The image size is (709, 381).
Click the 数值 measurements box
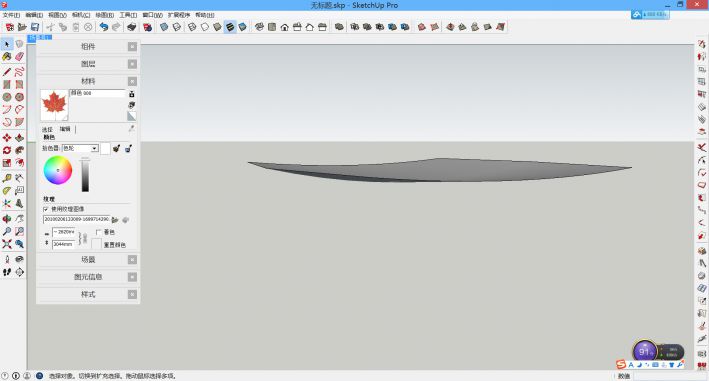click(670, 376)
